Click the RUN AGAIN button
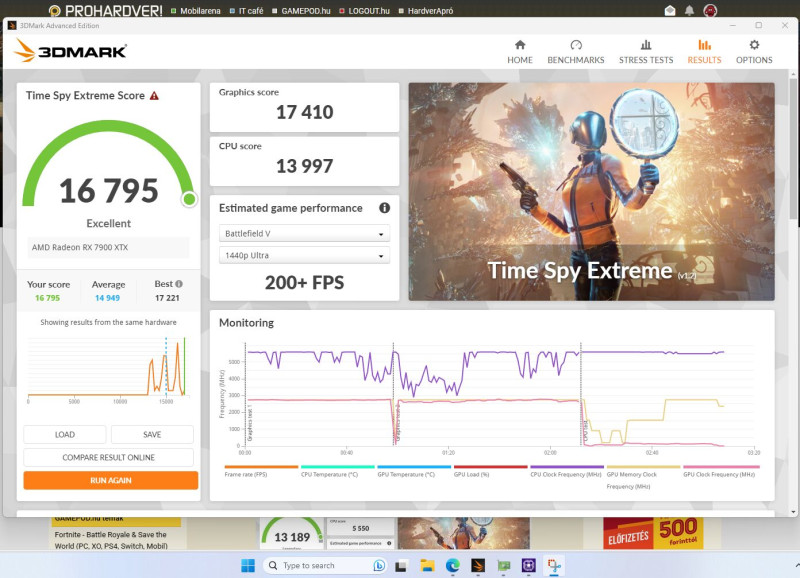 (x=111, y=480)
